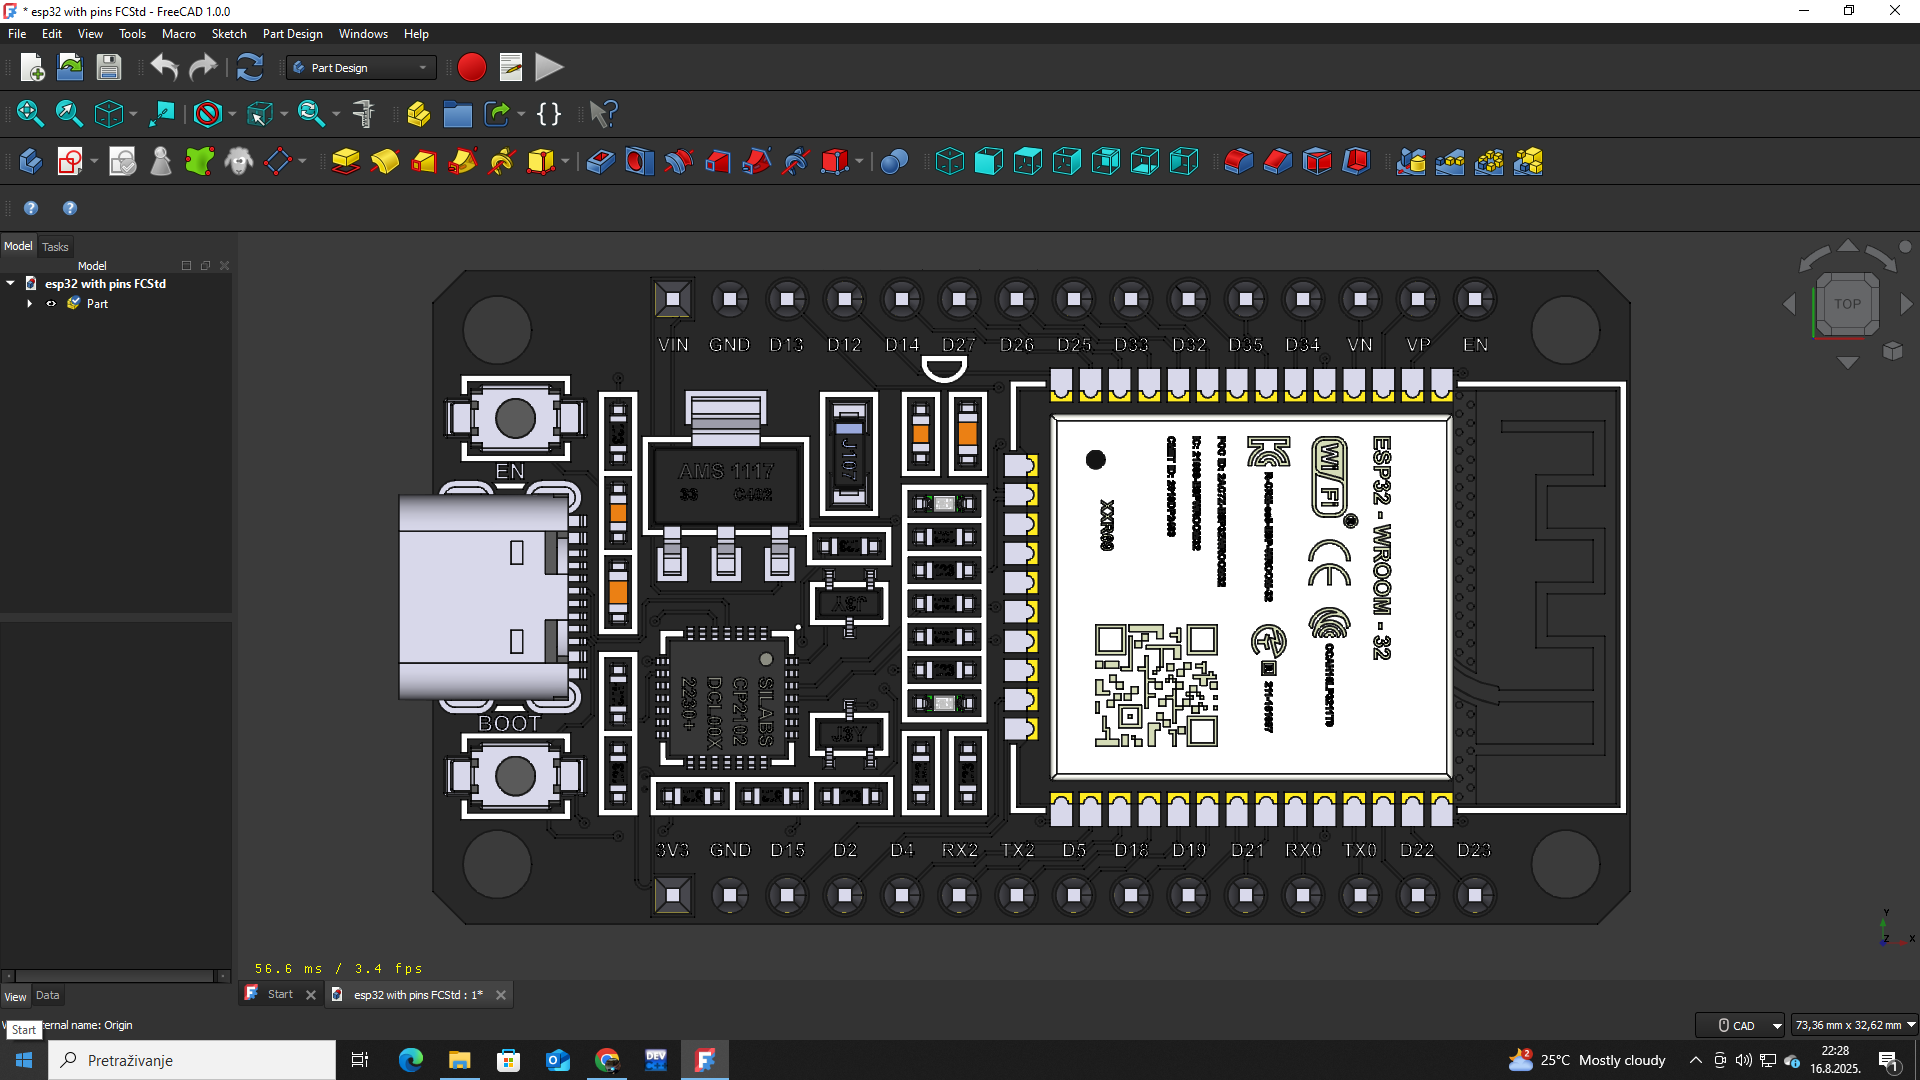
Task: Click the Pocket tool icon
Action: 600,161
